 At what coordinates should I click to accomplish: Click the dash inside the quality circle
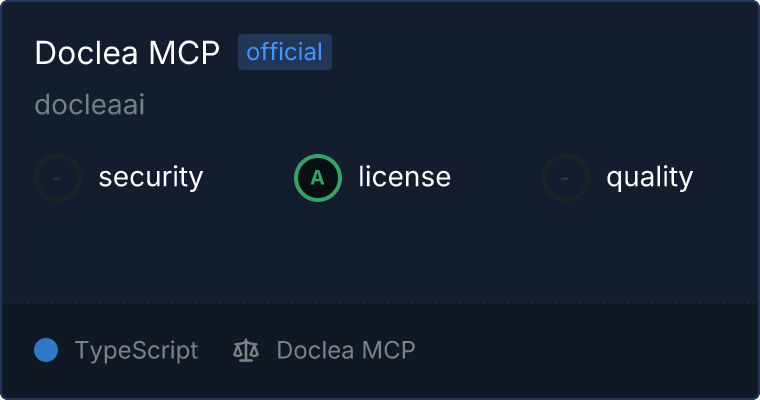tap(564, 178)
